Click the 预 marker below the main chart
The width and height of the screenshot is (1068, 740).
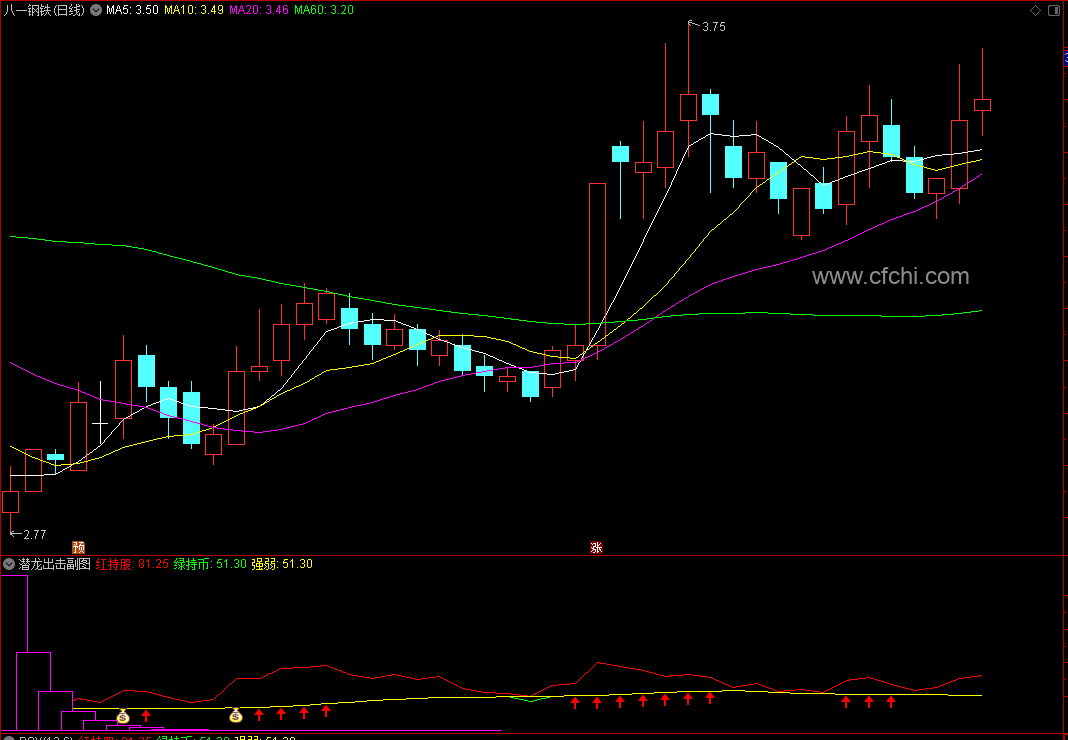79,548
